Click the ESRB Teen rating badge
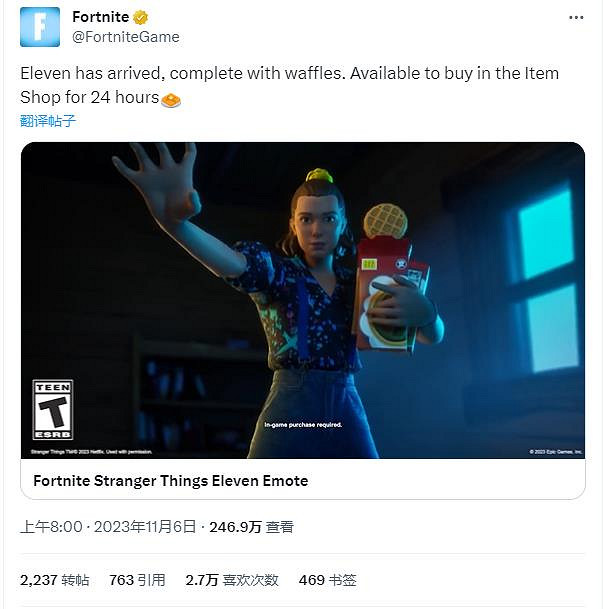The height and width of the screenshot is (609, 603). (x=52, y=409)
